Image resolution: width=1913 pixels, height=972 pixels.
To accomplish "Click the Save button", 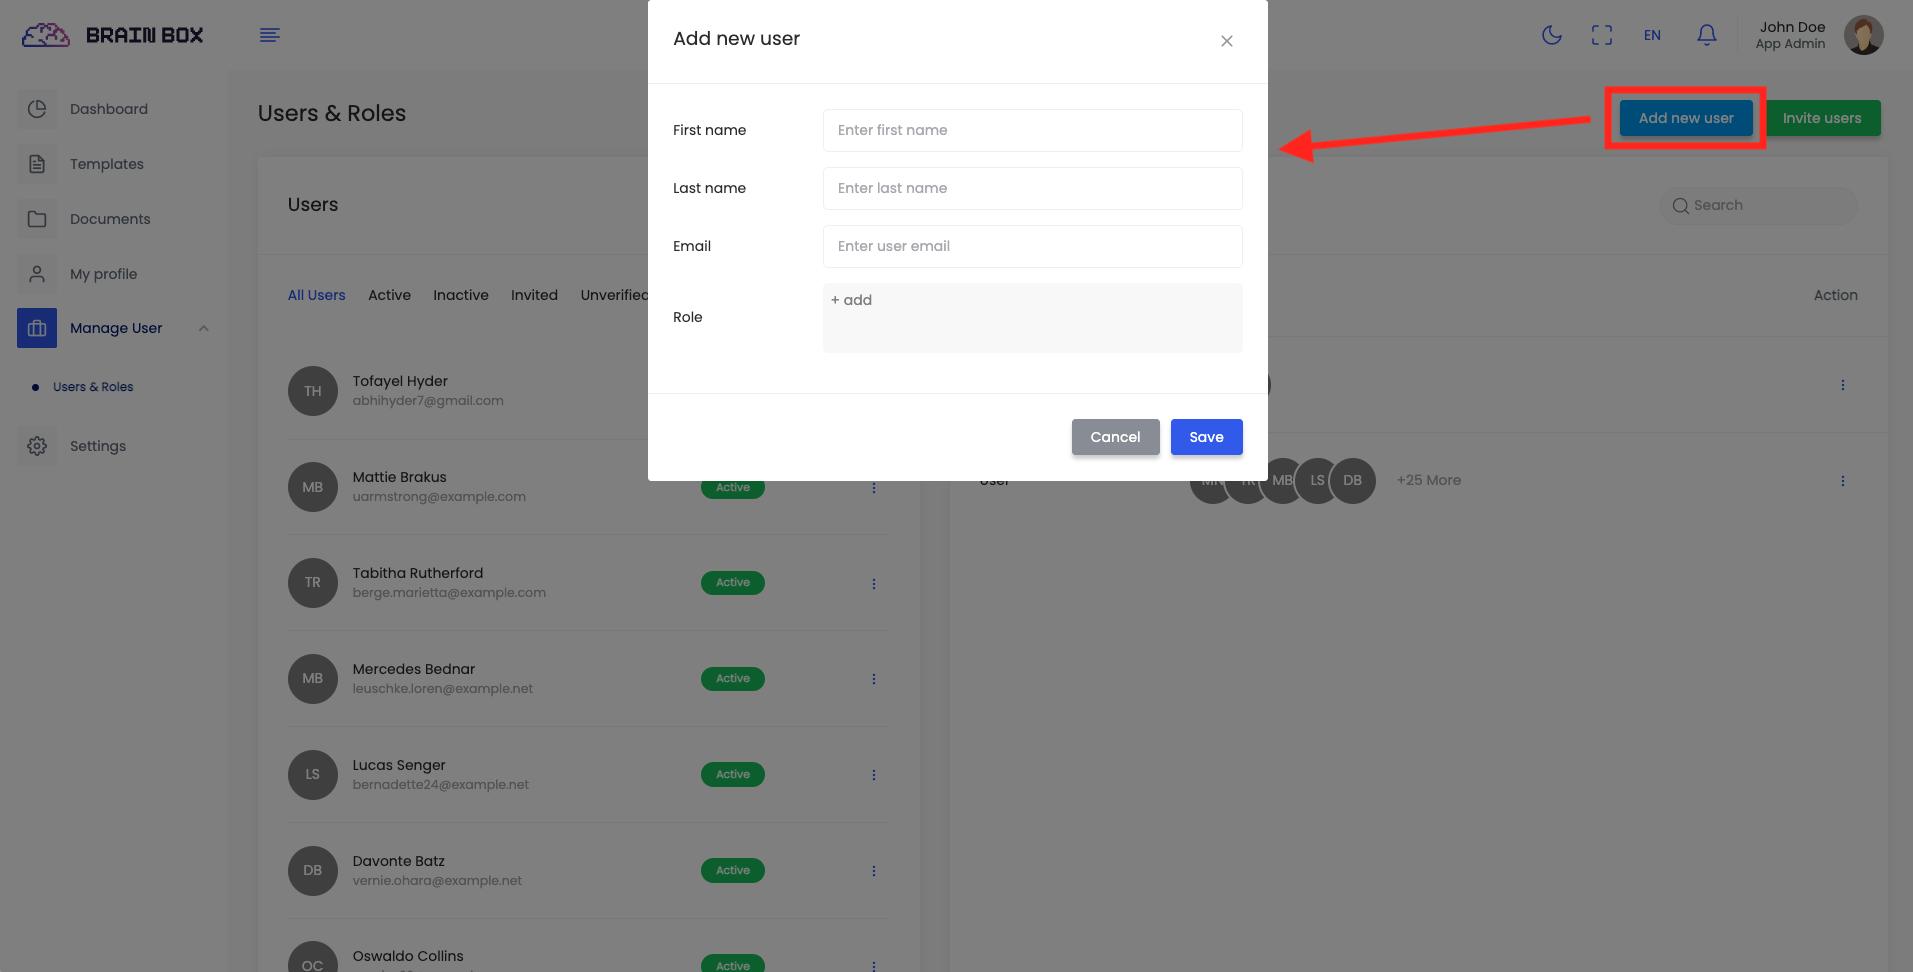I will point(1206,437).
